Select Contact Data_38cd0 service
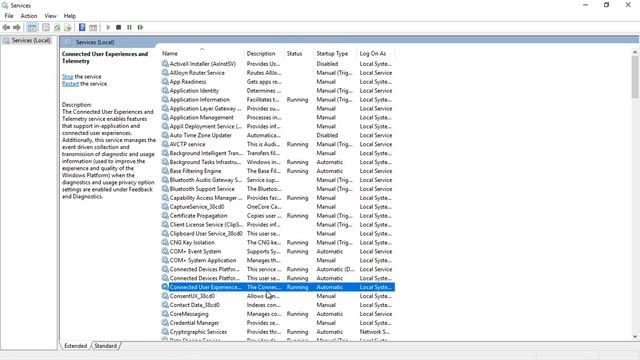 278,305
